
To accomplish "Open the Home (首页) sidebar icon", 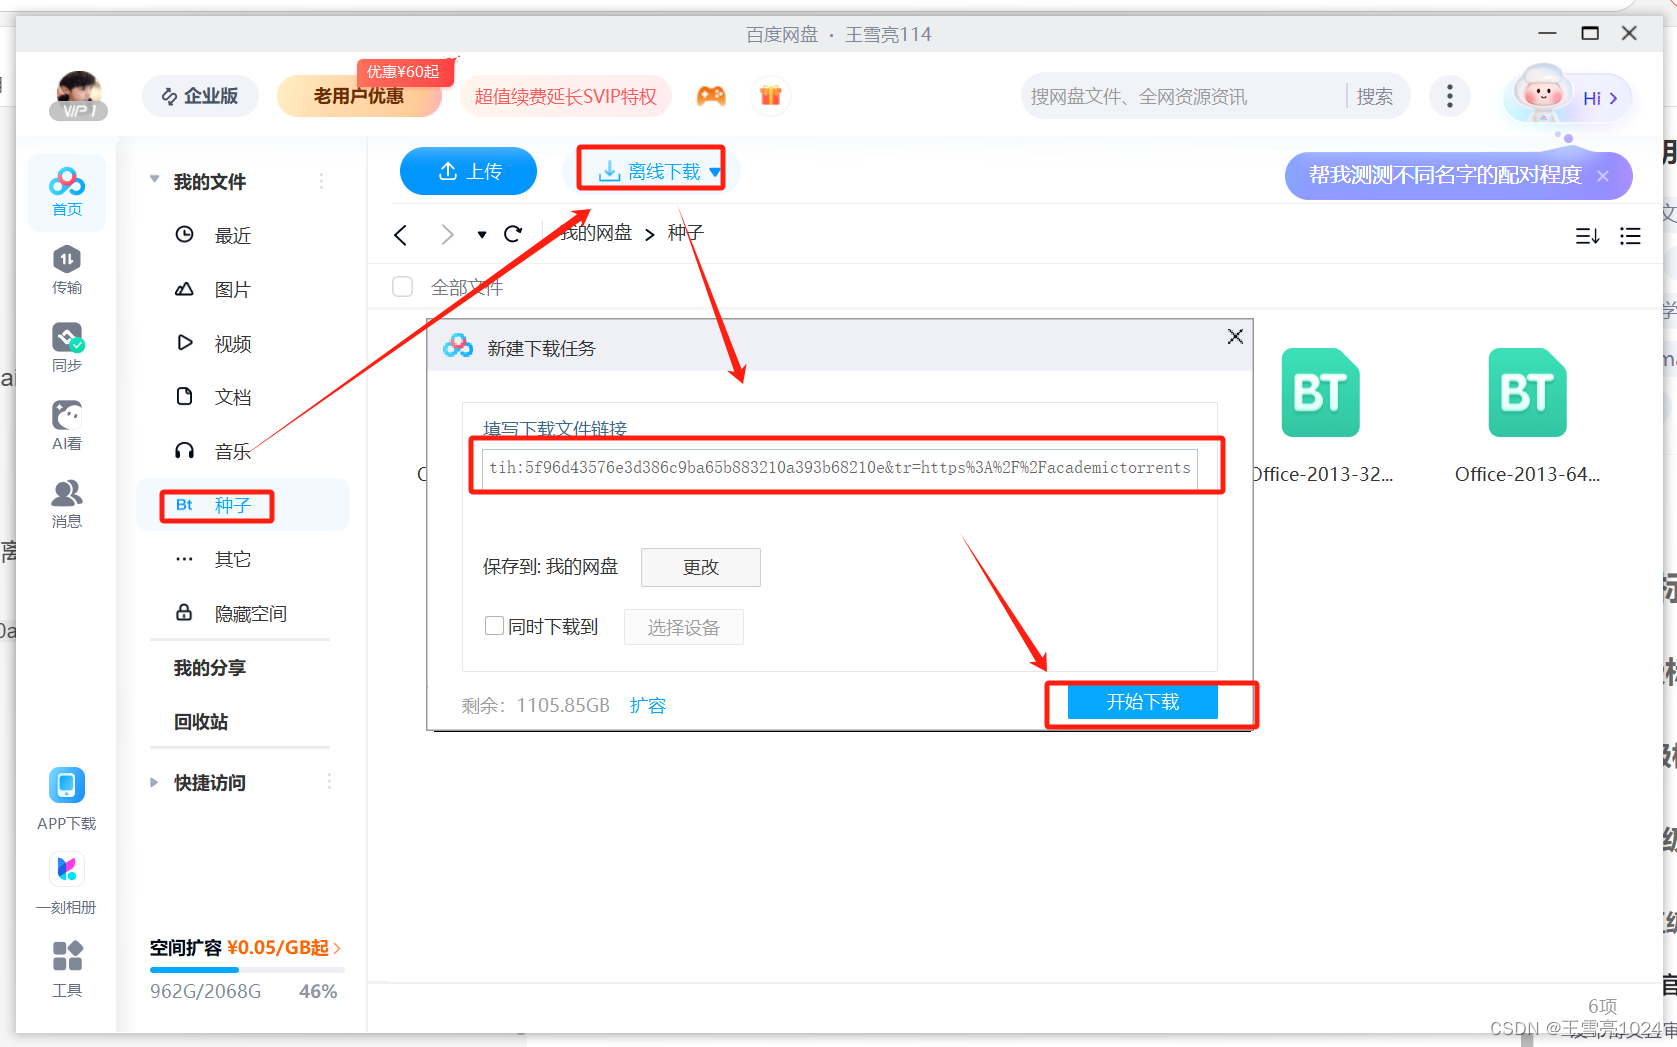I will (67, 192).
